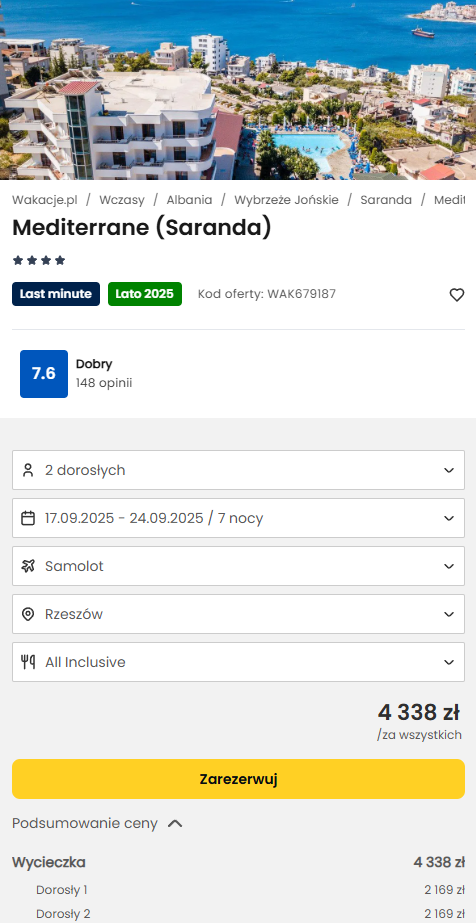476x923 pixels.
Task: Click the blue 7.6 rating badge
Action: point(44,374)
